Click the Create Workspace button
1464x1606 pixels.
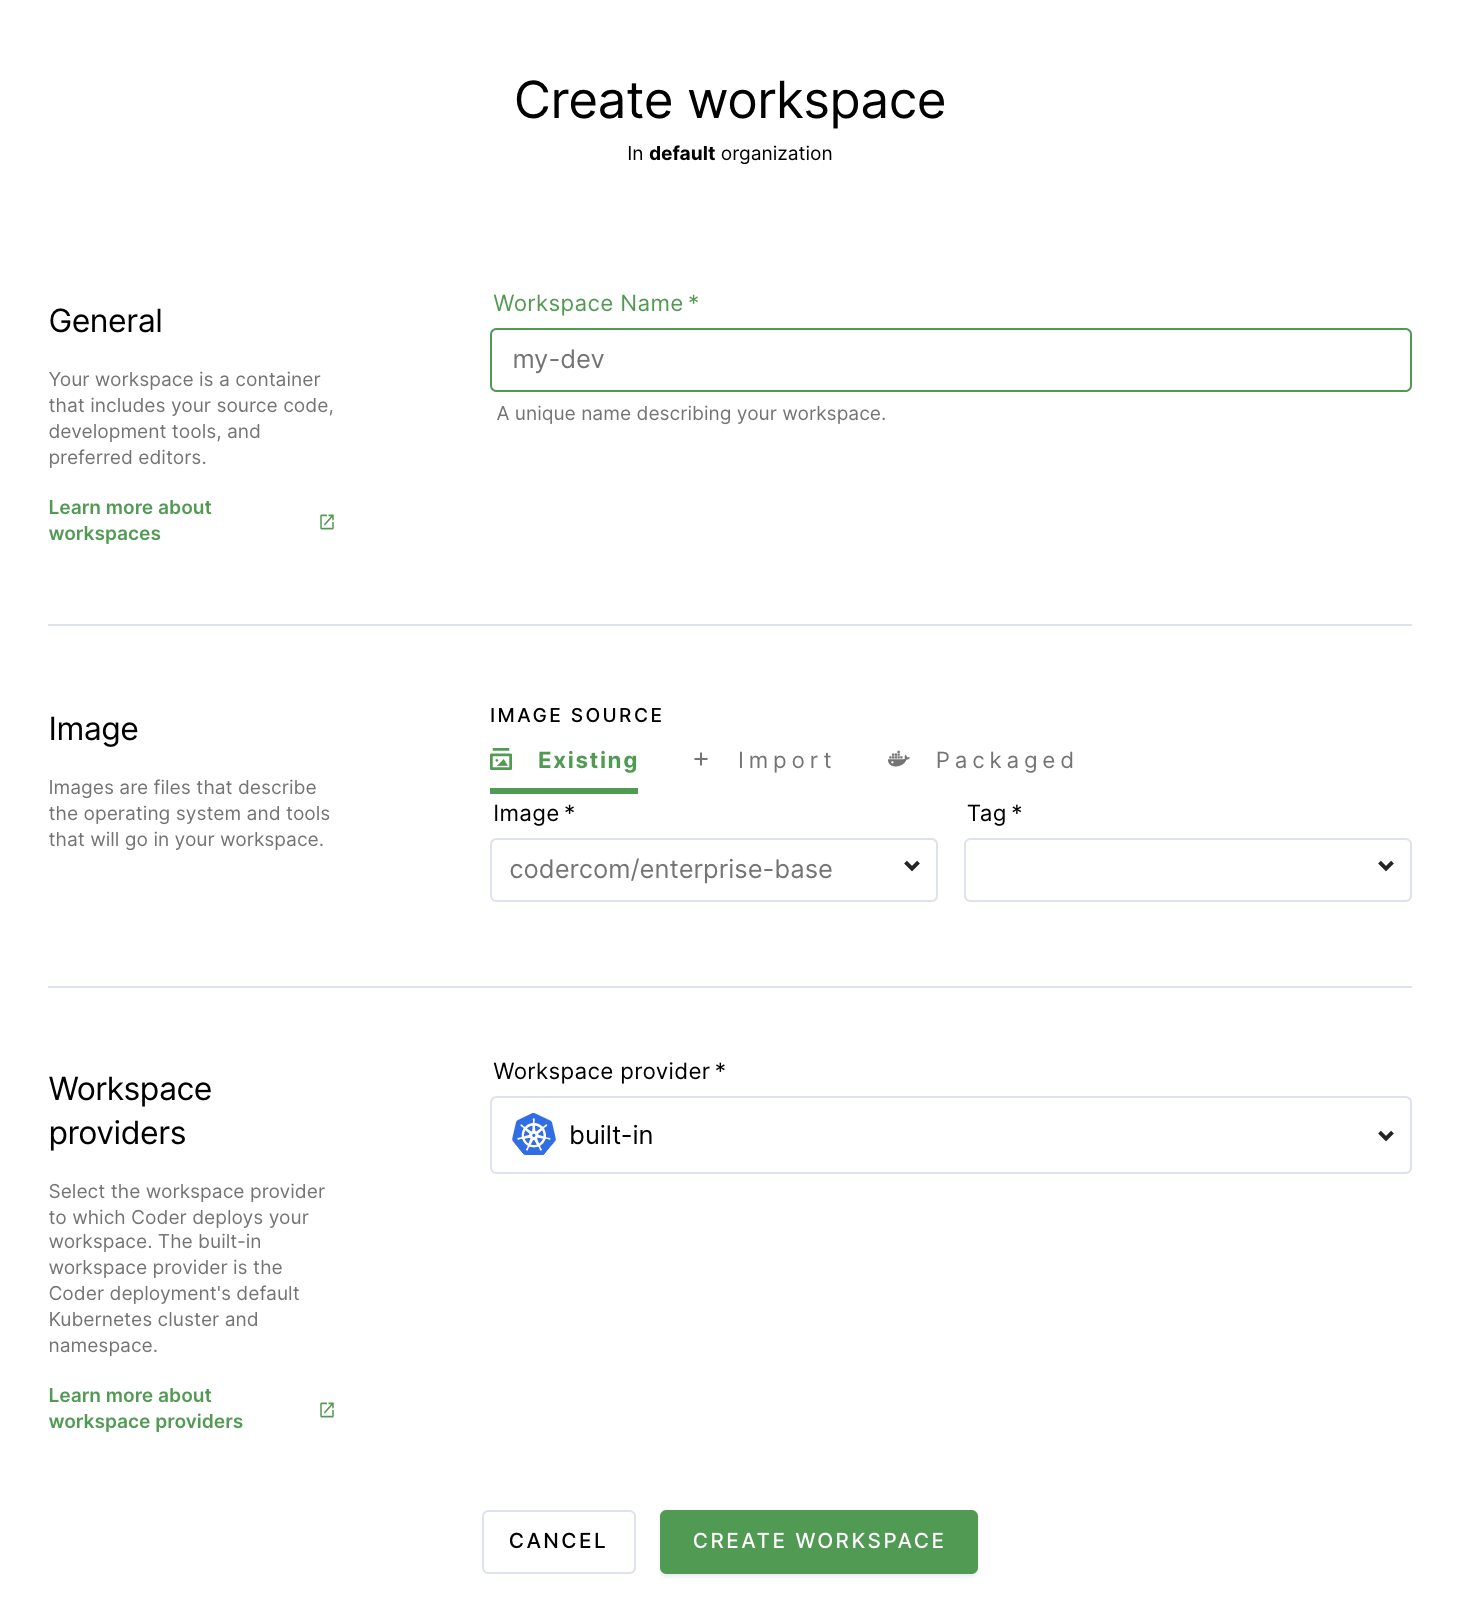coord(819,1542)
